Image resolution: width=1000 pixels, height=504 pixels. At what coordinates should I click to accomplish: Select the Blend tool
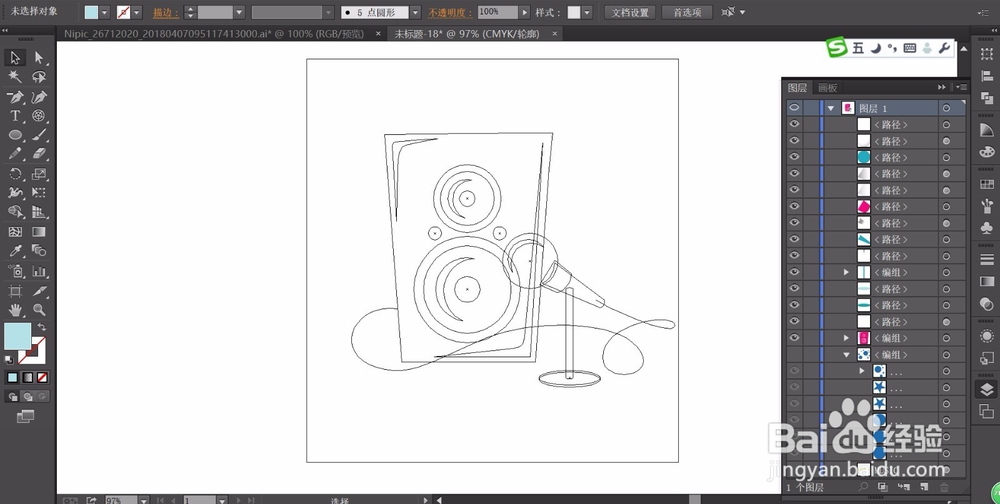39,251
